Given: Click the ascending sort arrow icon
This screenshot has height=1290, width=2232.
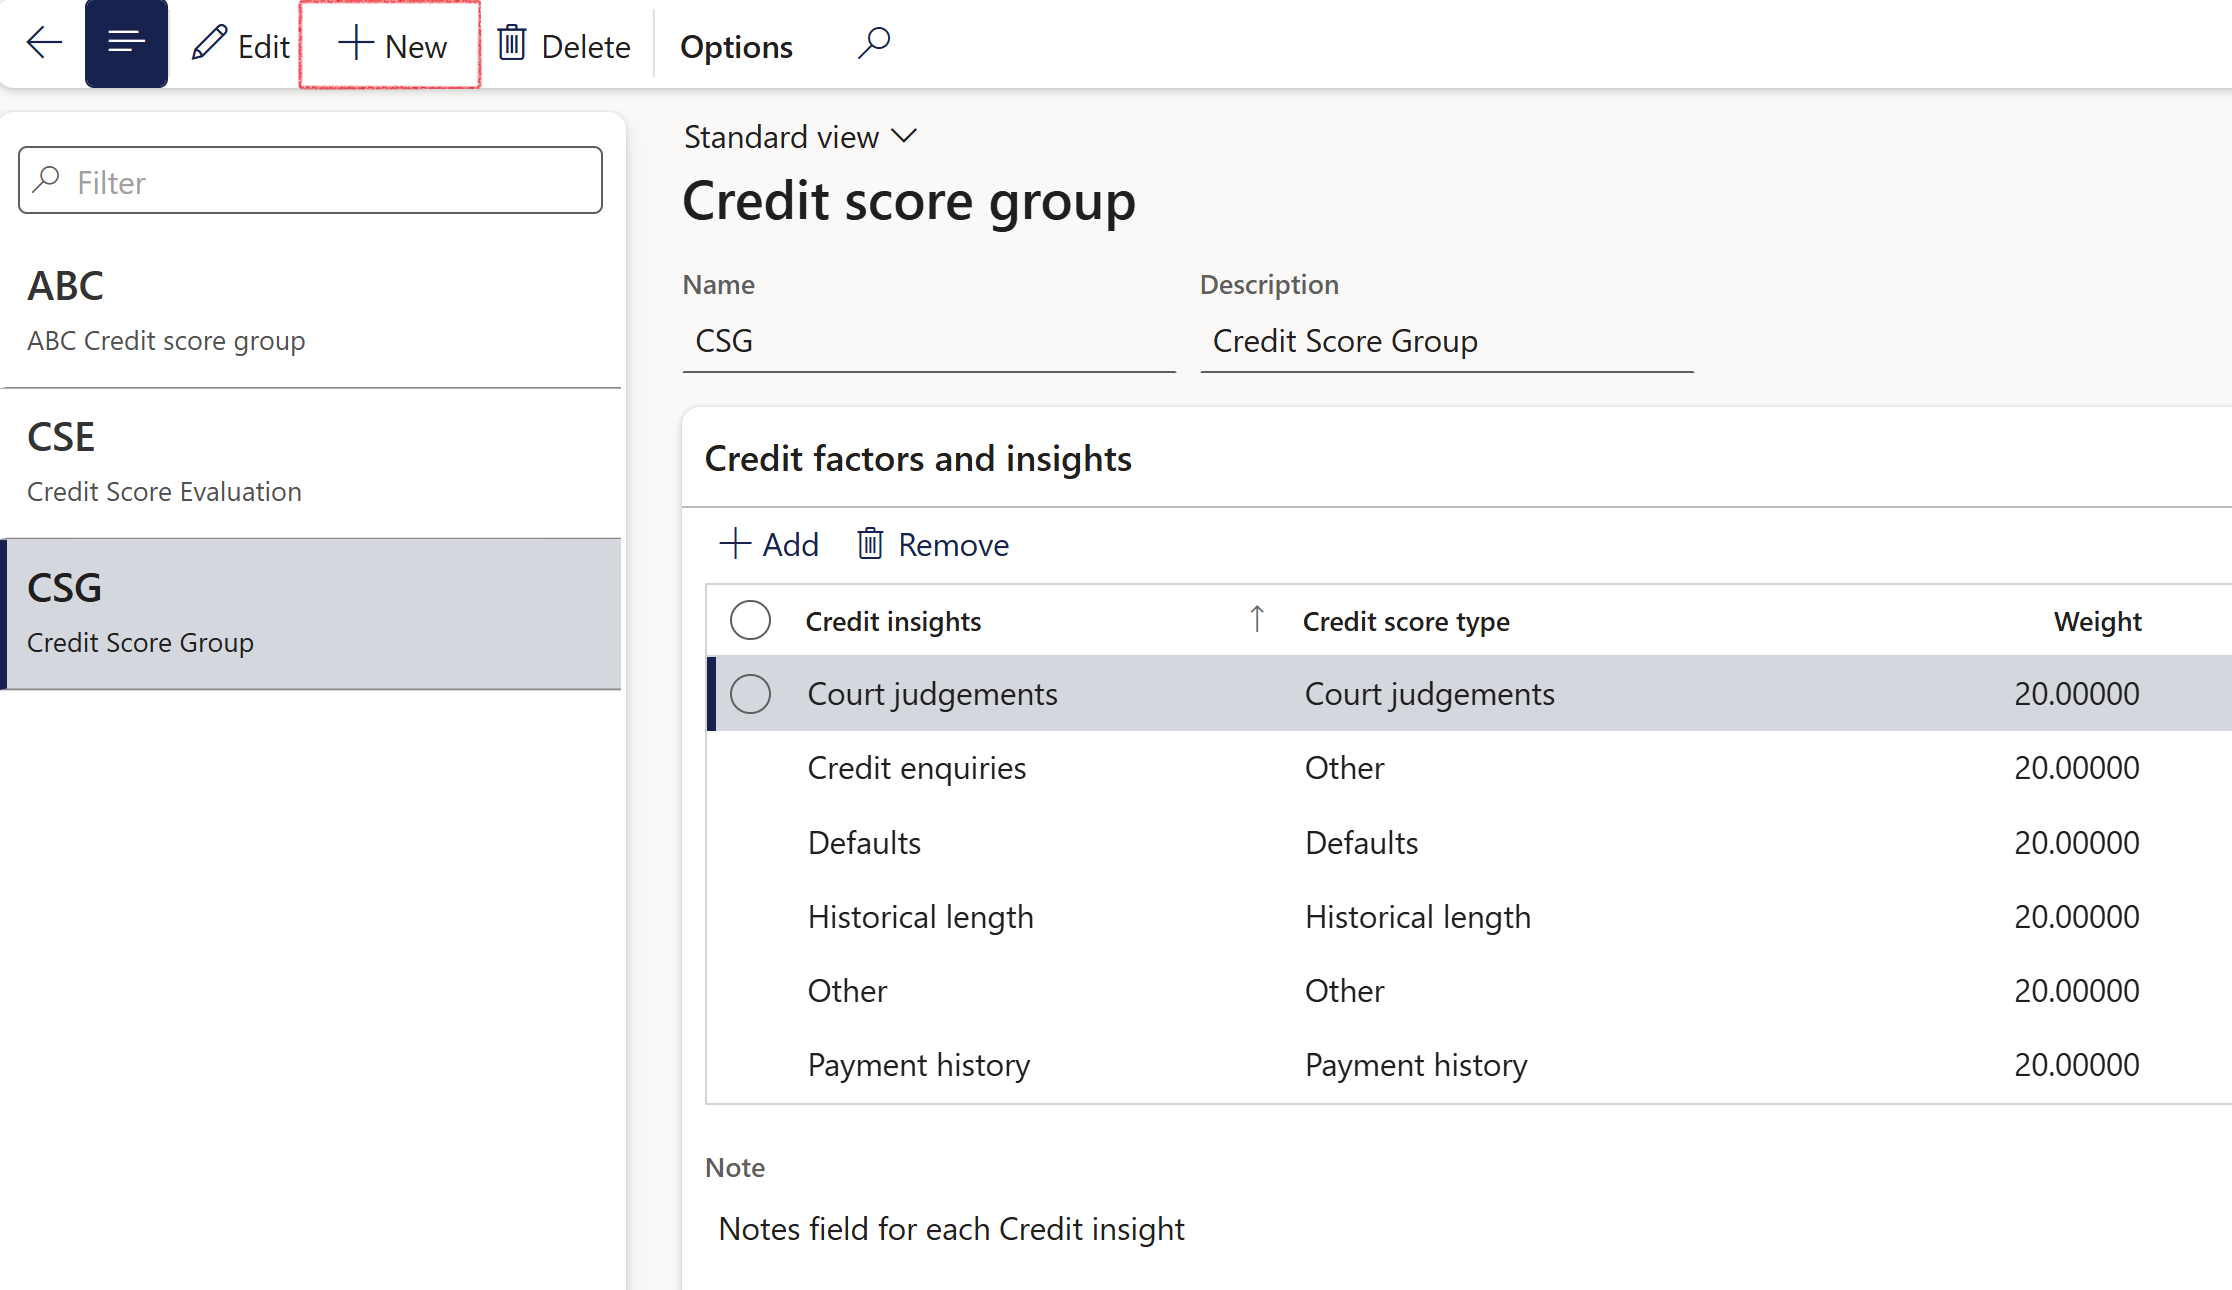Looking at the screenshot, I should [x=1257, y=619].
